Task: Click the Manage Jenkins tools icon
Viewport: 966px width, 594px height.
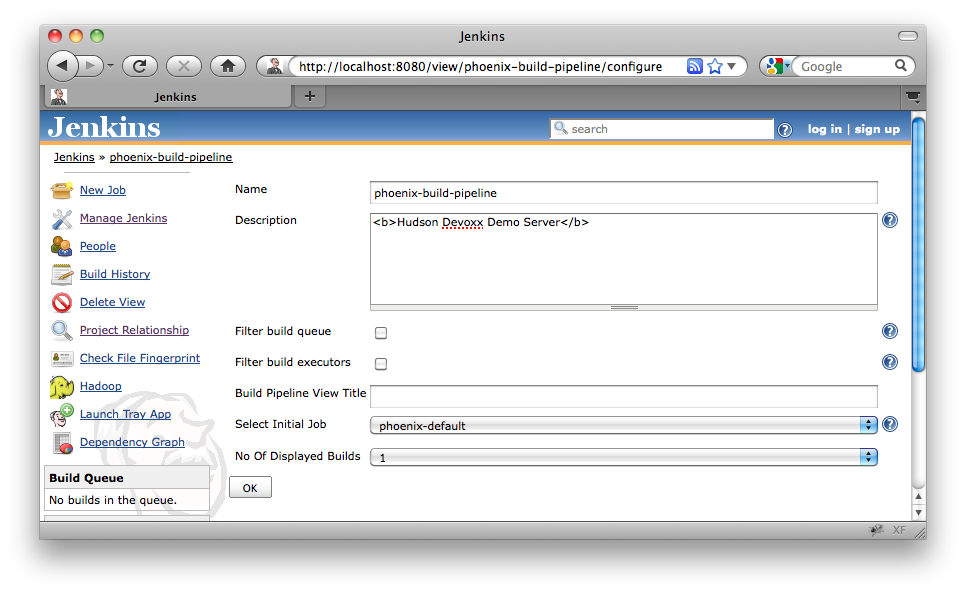Action: click(x=62, y=219)
